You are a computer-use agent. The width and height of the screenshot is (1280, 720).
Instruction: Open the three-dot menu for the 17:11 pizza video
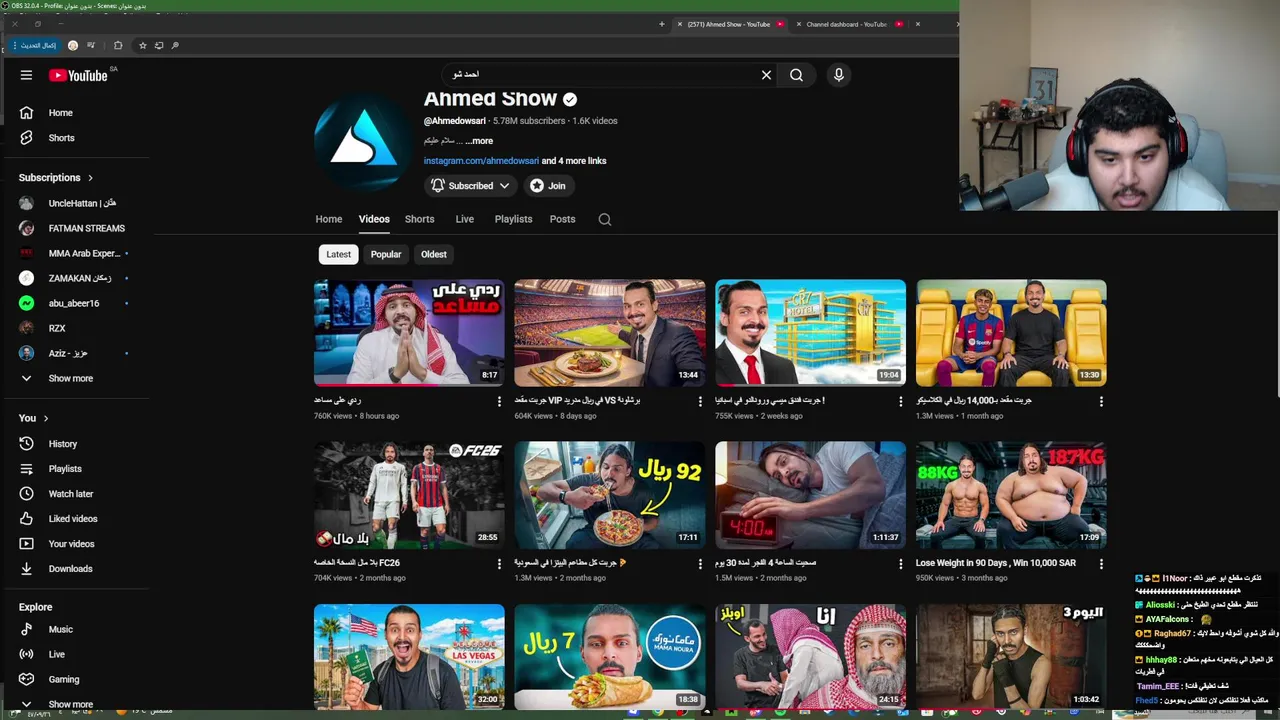point(700,564)
